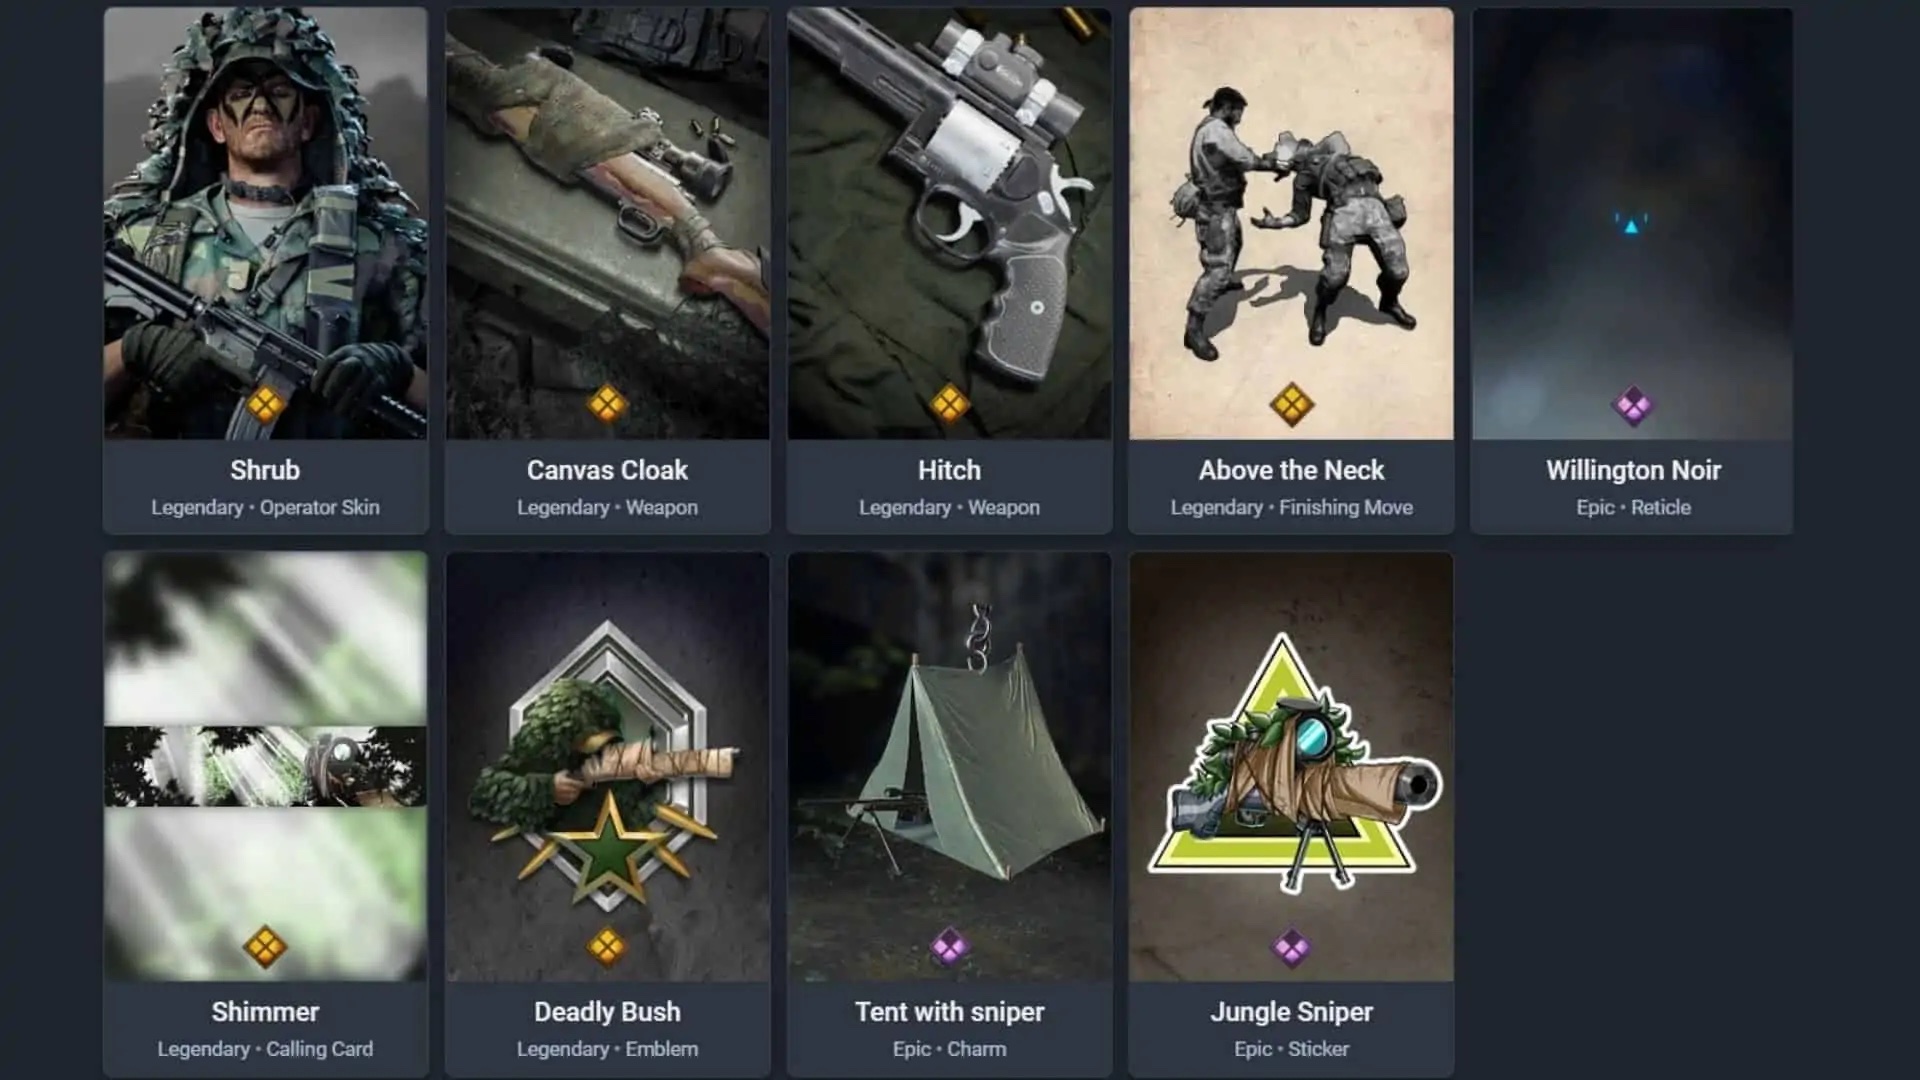Click the Deadly Bush emblem image

608,766
